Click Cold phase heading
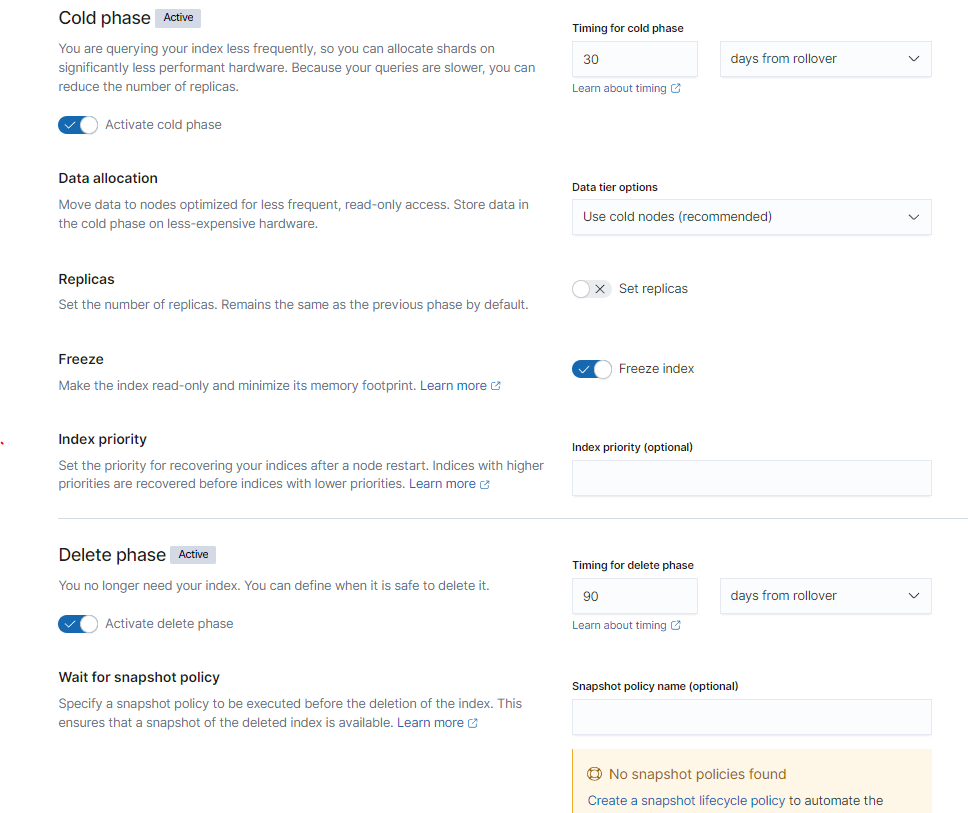This screenshot has width=968, height=813. pyautogui.click(x=104, y=18)
